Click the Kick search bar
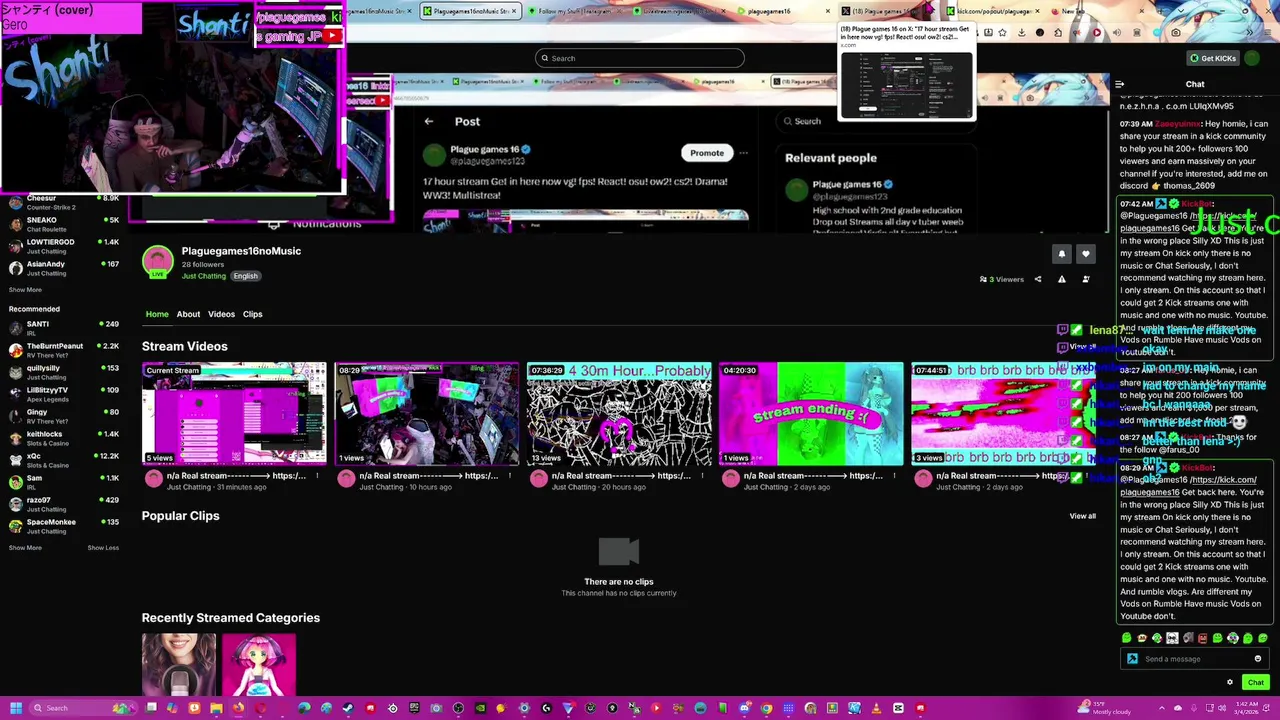The height and width of the screenshot is (720, 1280). point(640,58)
